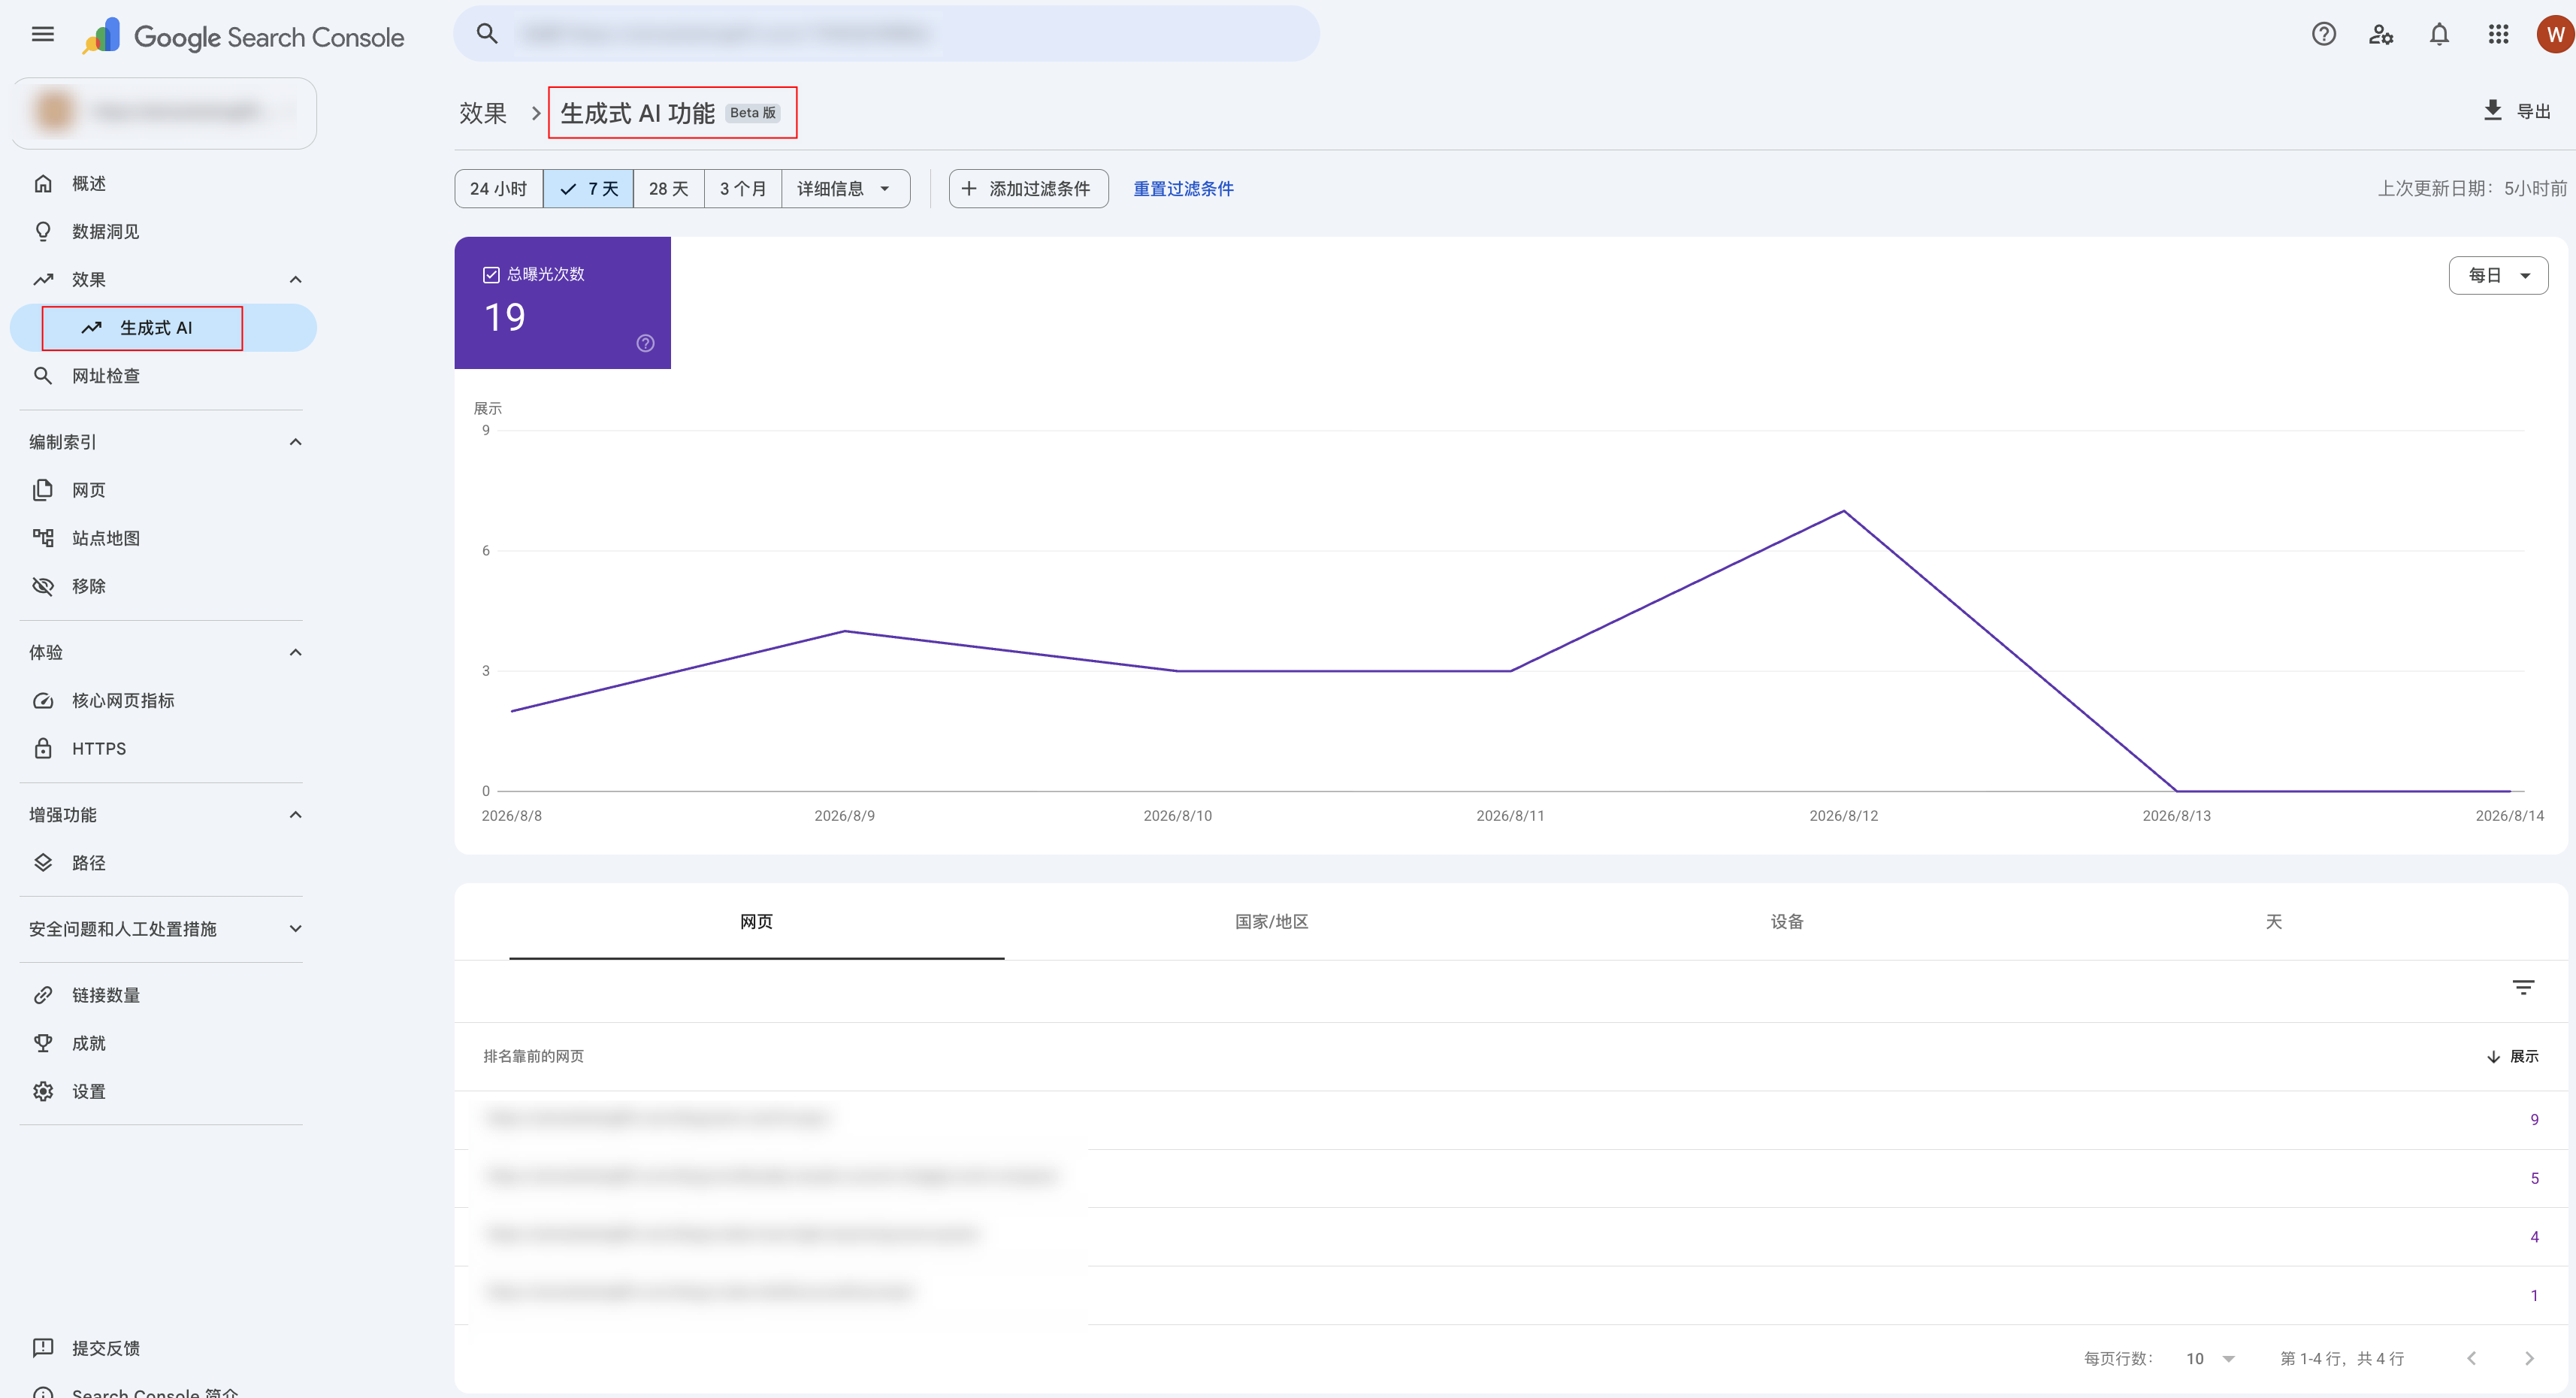Open 设置 settings page

[x=163, y=1091]
